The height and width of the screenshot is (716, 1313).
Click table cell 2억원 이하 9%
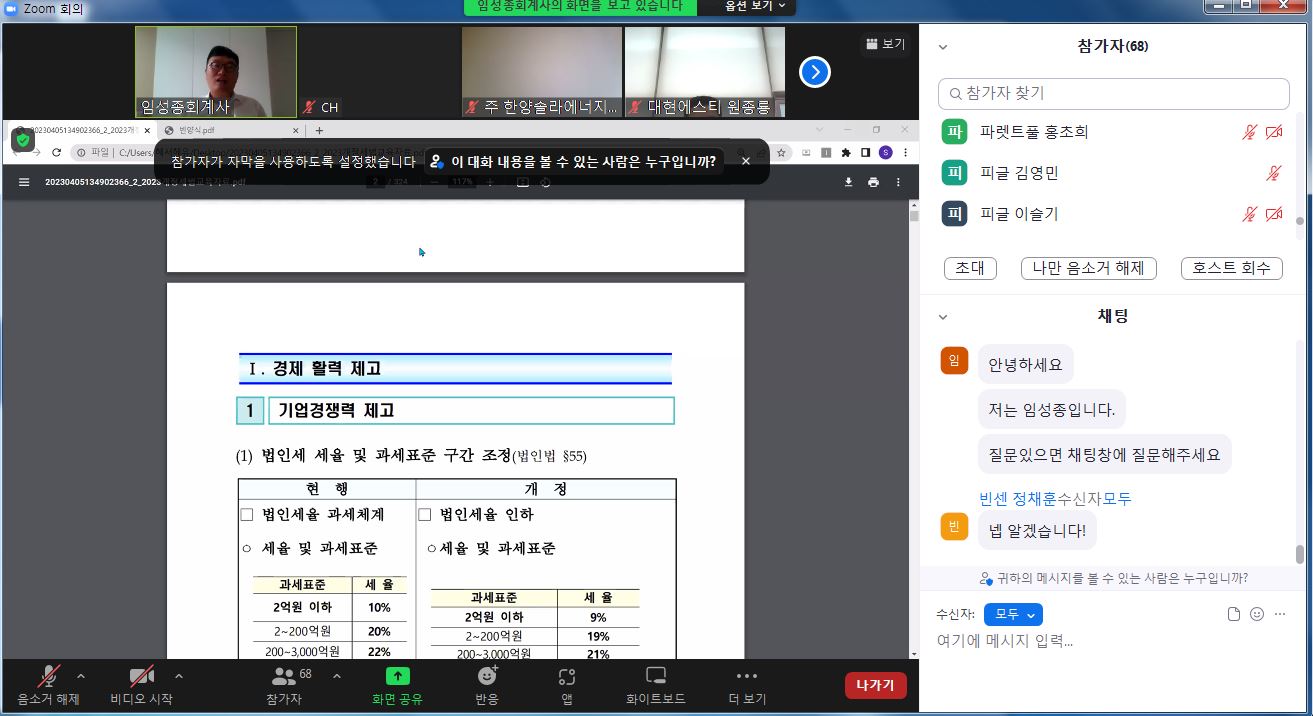tap(535, 617)
